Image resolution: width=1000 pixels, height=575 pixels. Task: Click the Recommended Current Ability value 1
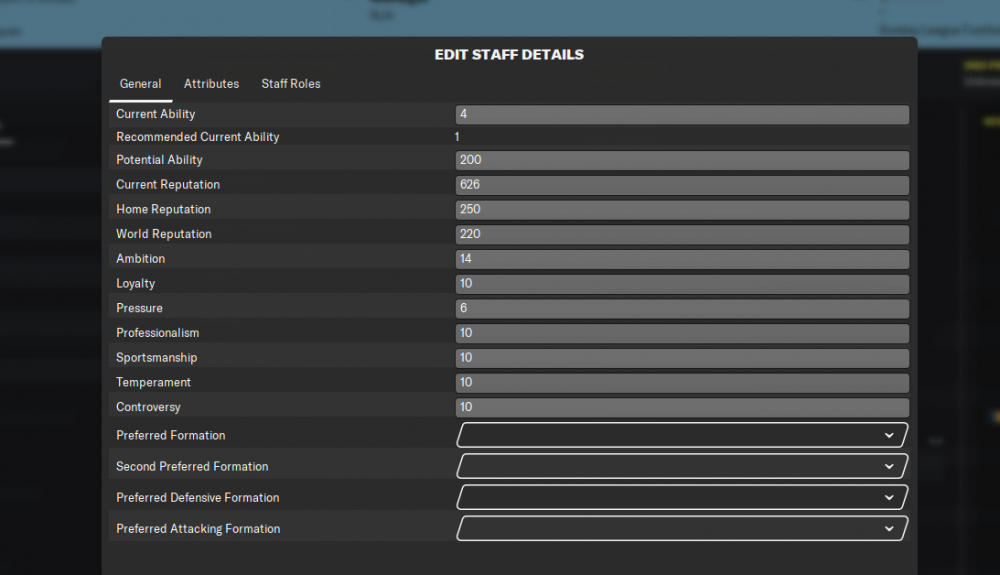[x=457, y=136]
